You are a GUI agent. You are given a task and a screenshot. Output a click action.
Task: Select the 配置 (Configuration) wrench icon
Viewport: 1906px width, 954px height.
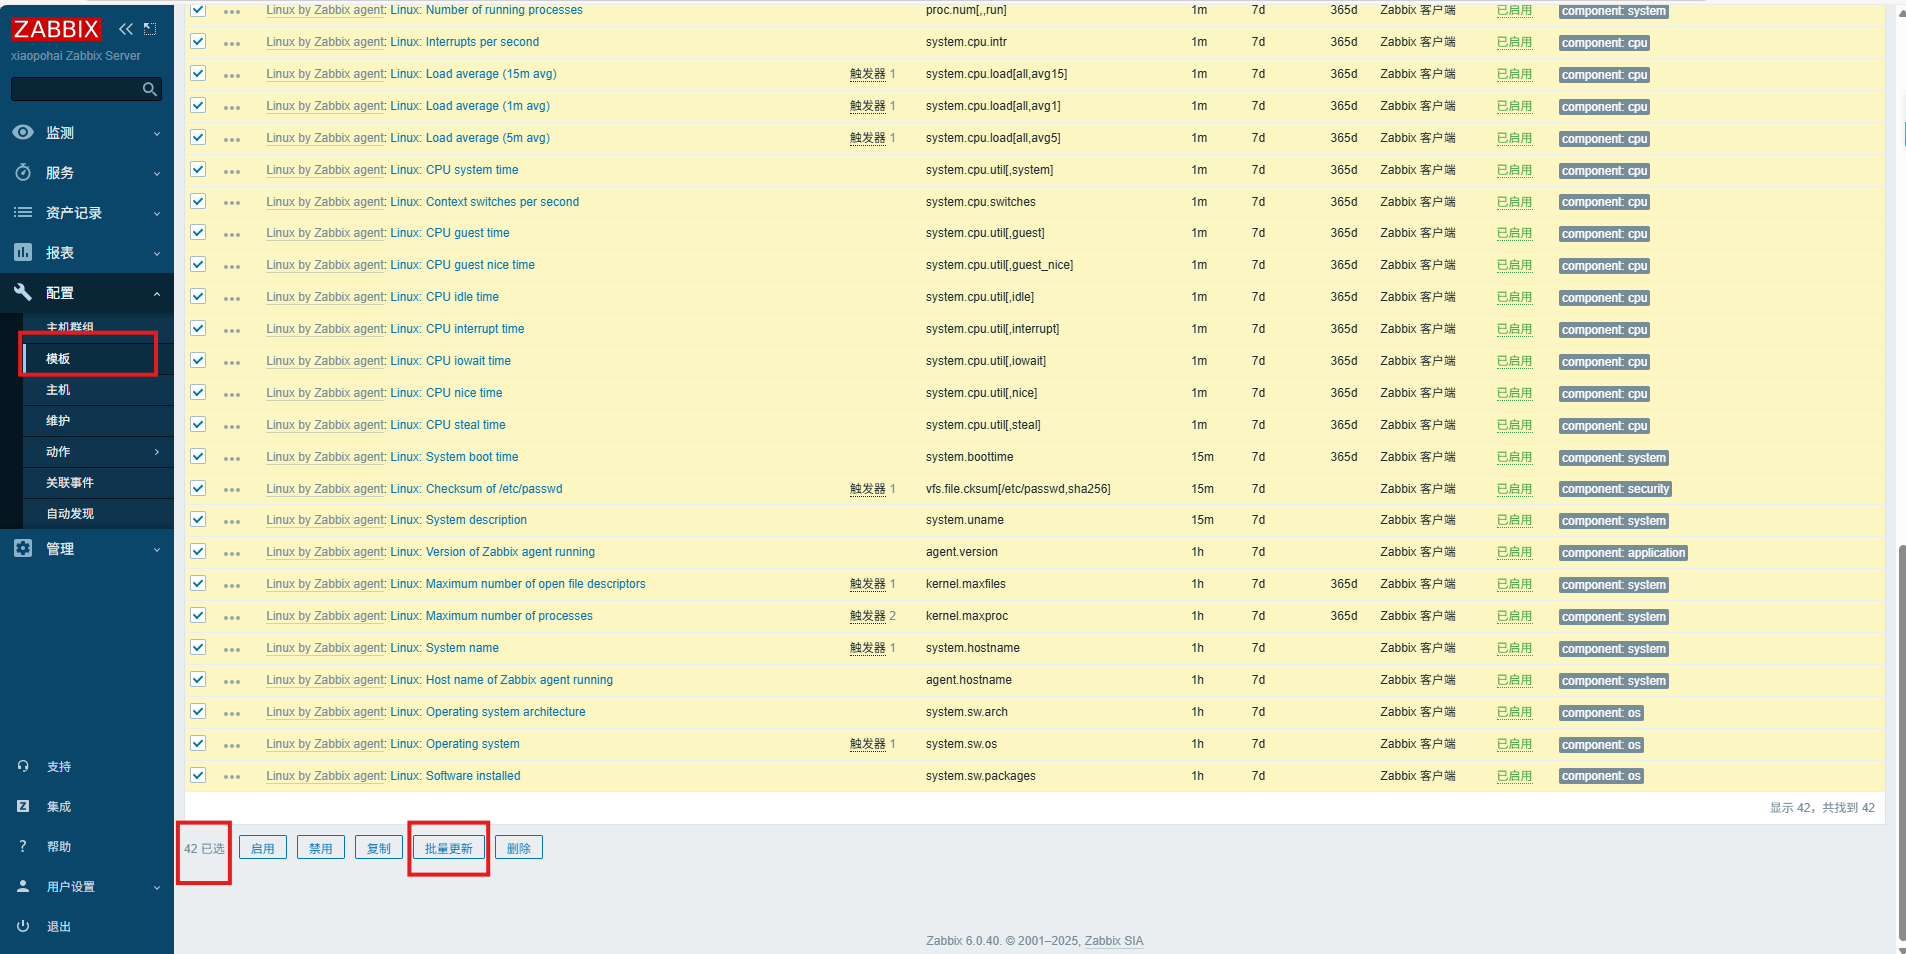22,292
